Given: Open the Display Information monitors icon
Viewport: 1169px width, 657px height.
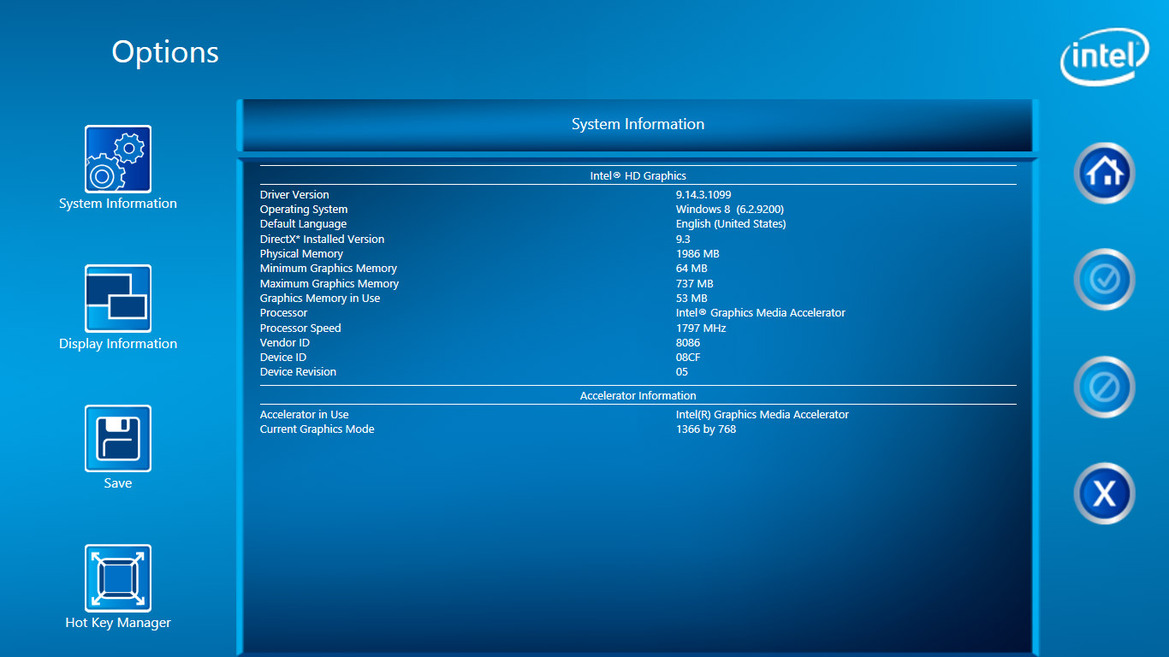Looking at the screenshot, I should pyautogui.click(x=118, y=298).
